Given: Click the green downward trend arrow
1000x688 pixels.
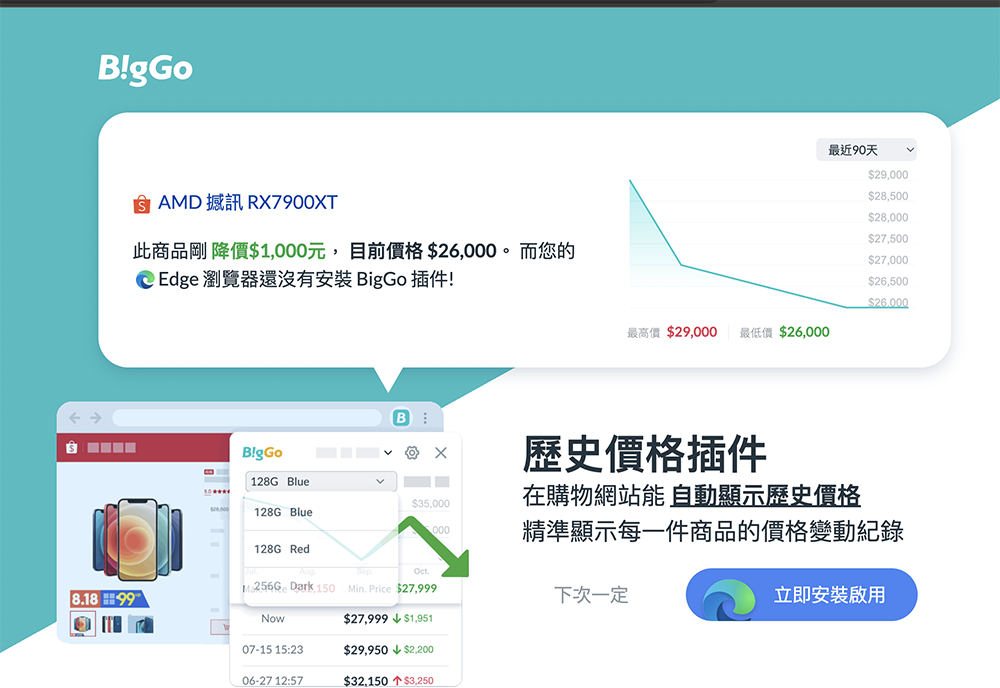Looking at the screenshot, I should click(x=436, y=547).
